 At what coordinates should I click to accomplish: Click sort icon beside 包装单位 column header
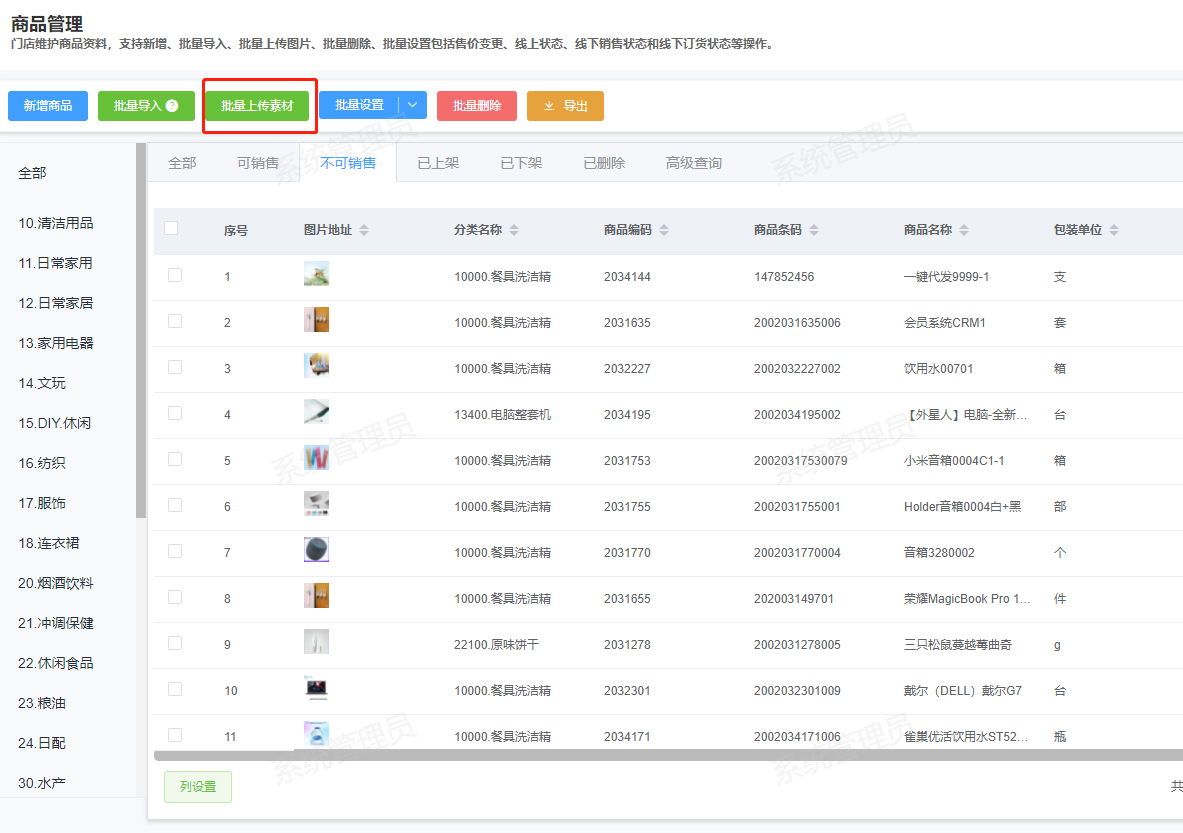click(x=1114, y=230)
